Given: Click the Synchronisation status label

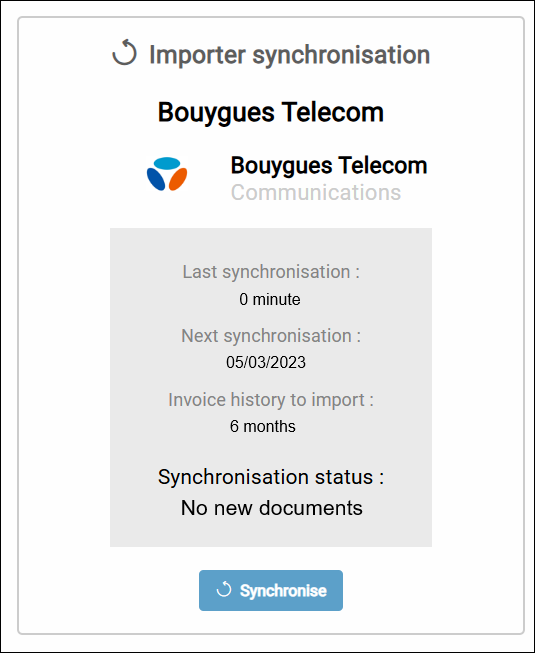Looking at the screenshot, I should coord(271,477).
